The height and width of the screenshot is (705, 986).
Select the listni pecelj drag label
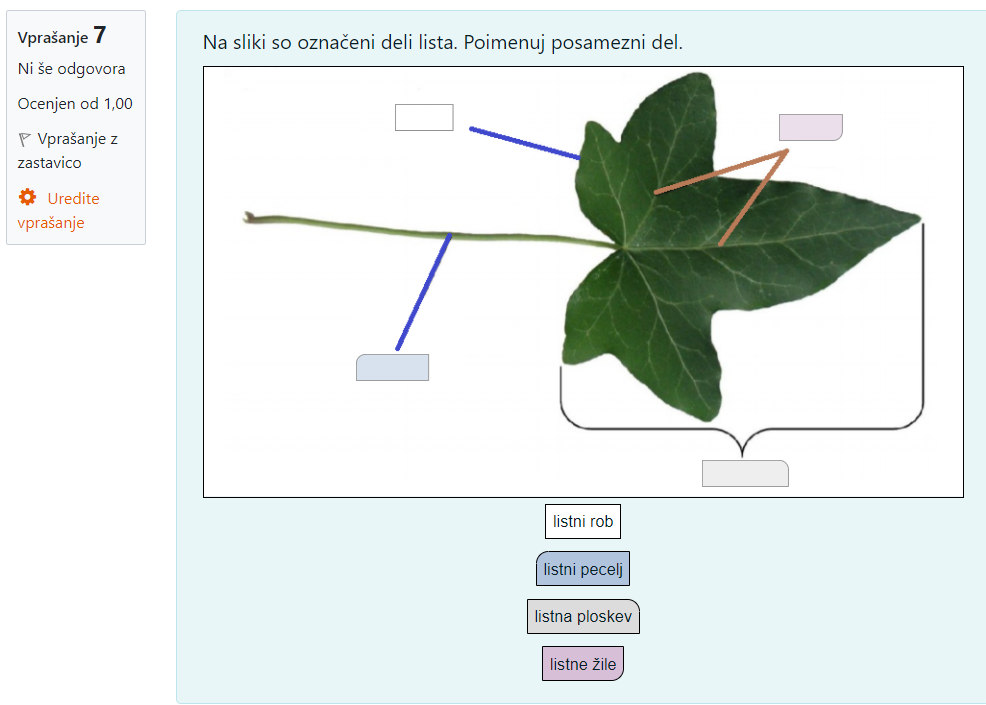[x=583, y=569]
